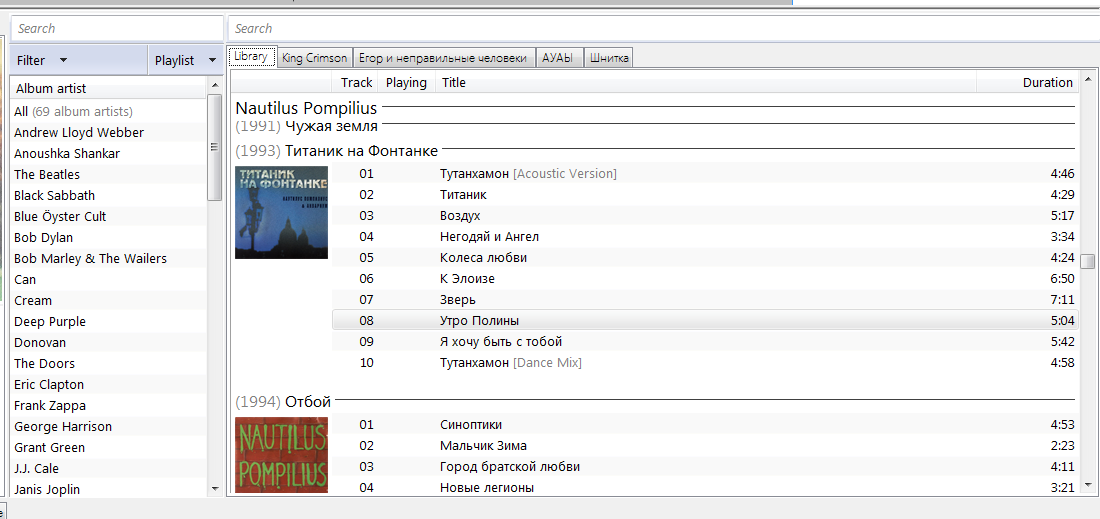This screenshot has width=1100, height=519.
Task: Select Frank Zappa artist
Action: pyautogui.click(x=109, y=406)
